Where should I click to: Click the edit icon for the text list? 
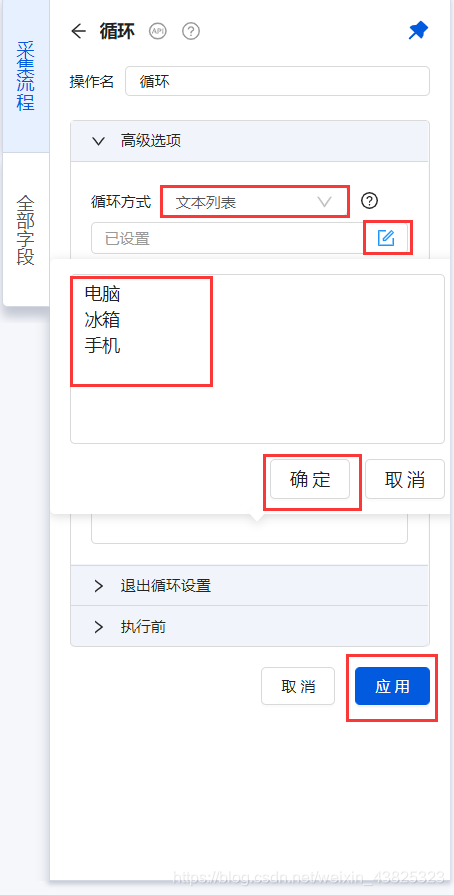(x=387, y=237)
